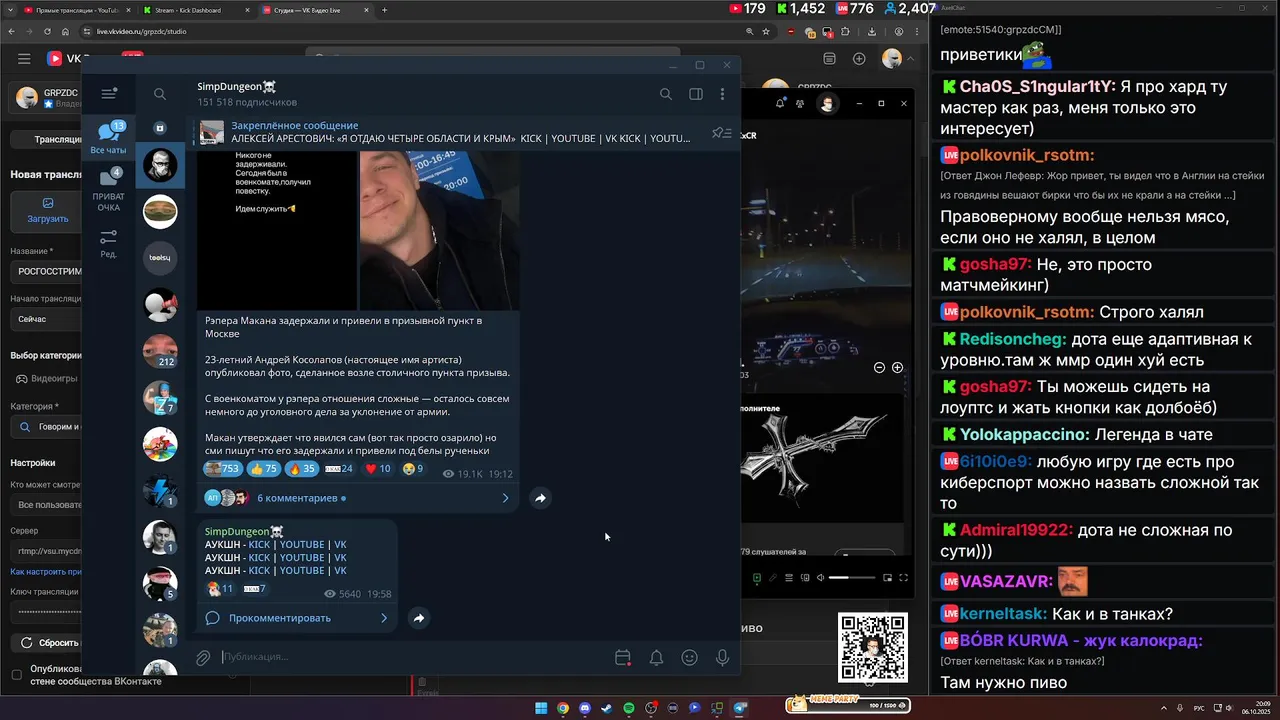The image size is (1280, 720).
Task: Open first YOUTUBE link in АУКШН post
Action: [x=301, y=545]
